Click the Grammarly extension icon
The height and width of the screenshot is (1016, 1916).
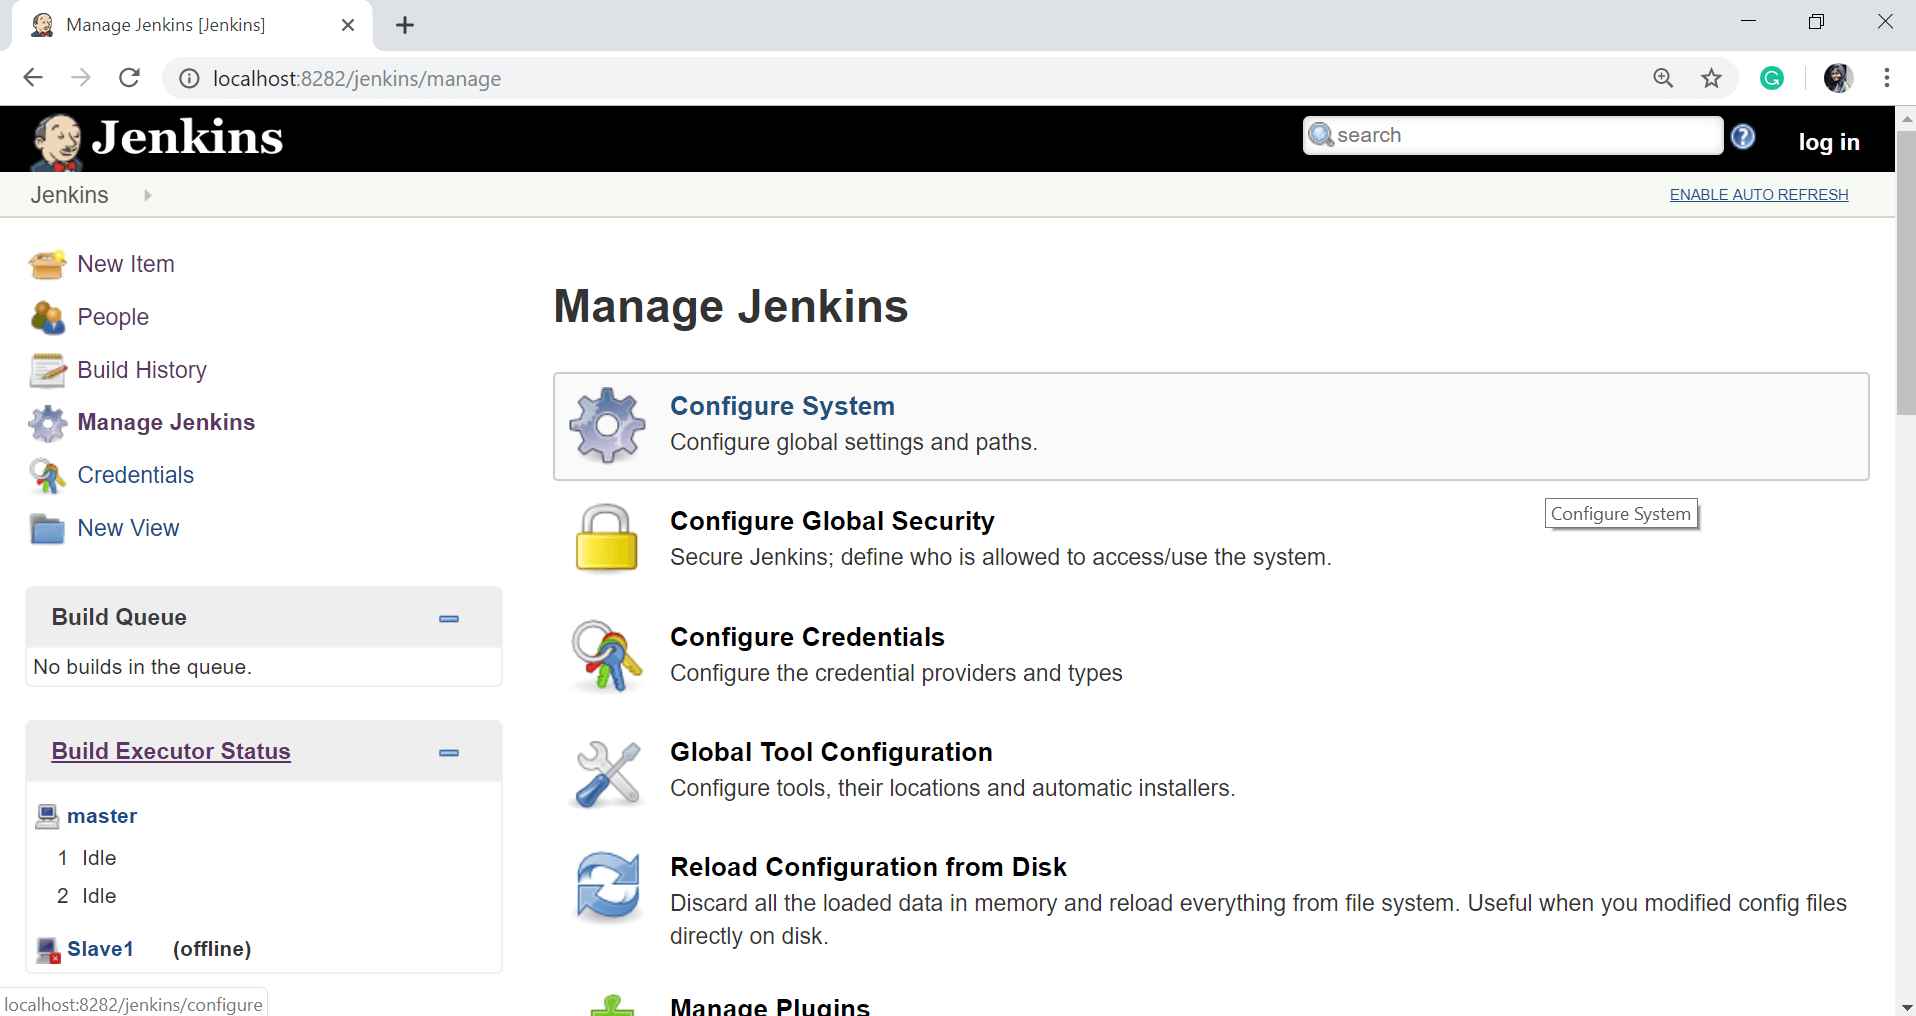coord(1772,78)
